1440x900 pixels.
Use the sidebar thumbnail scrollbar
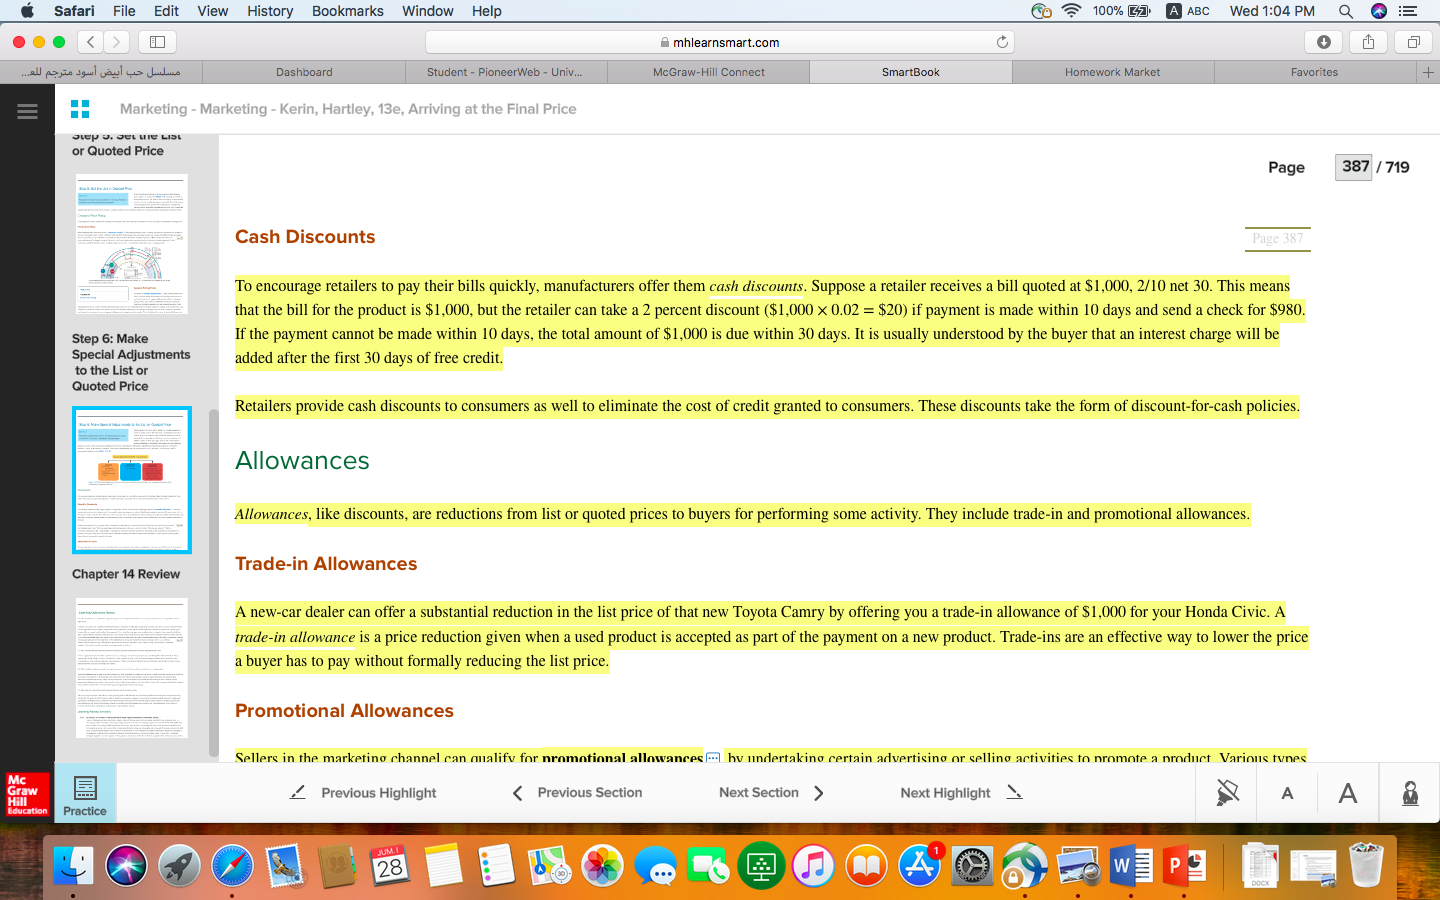[213, 583]
